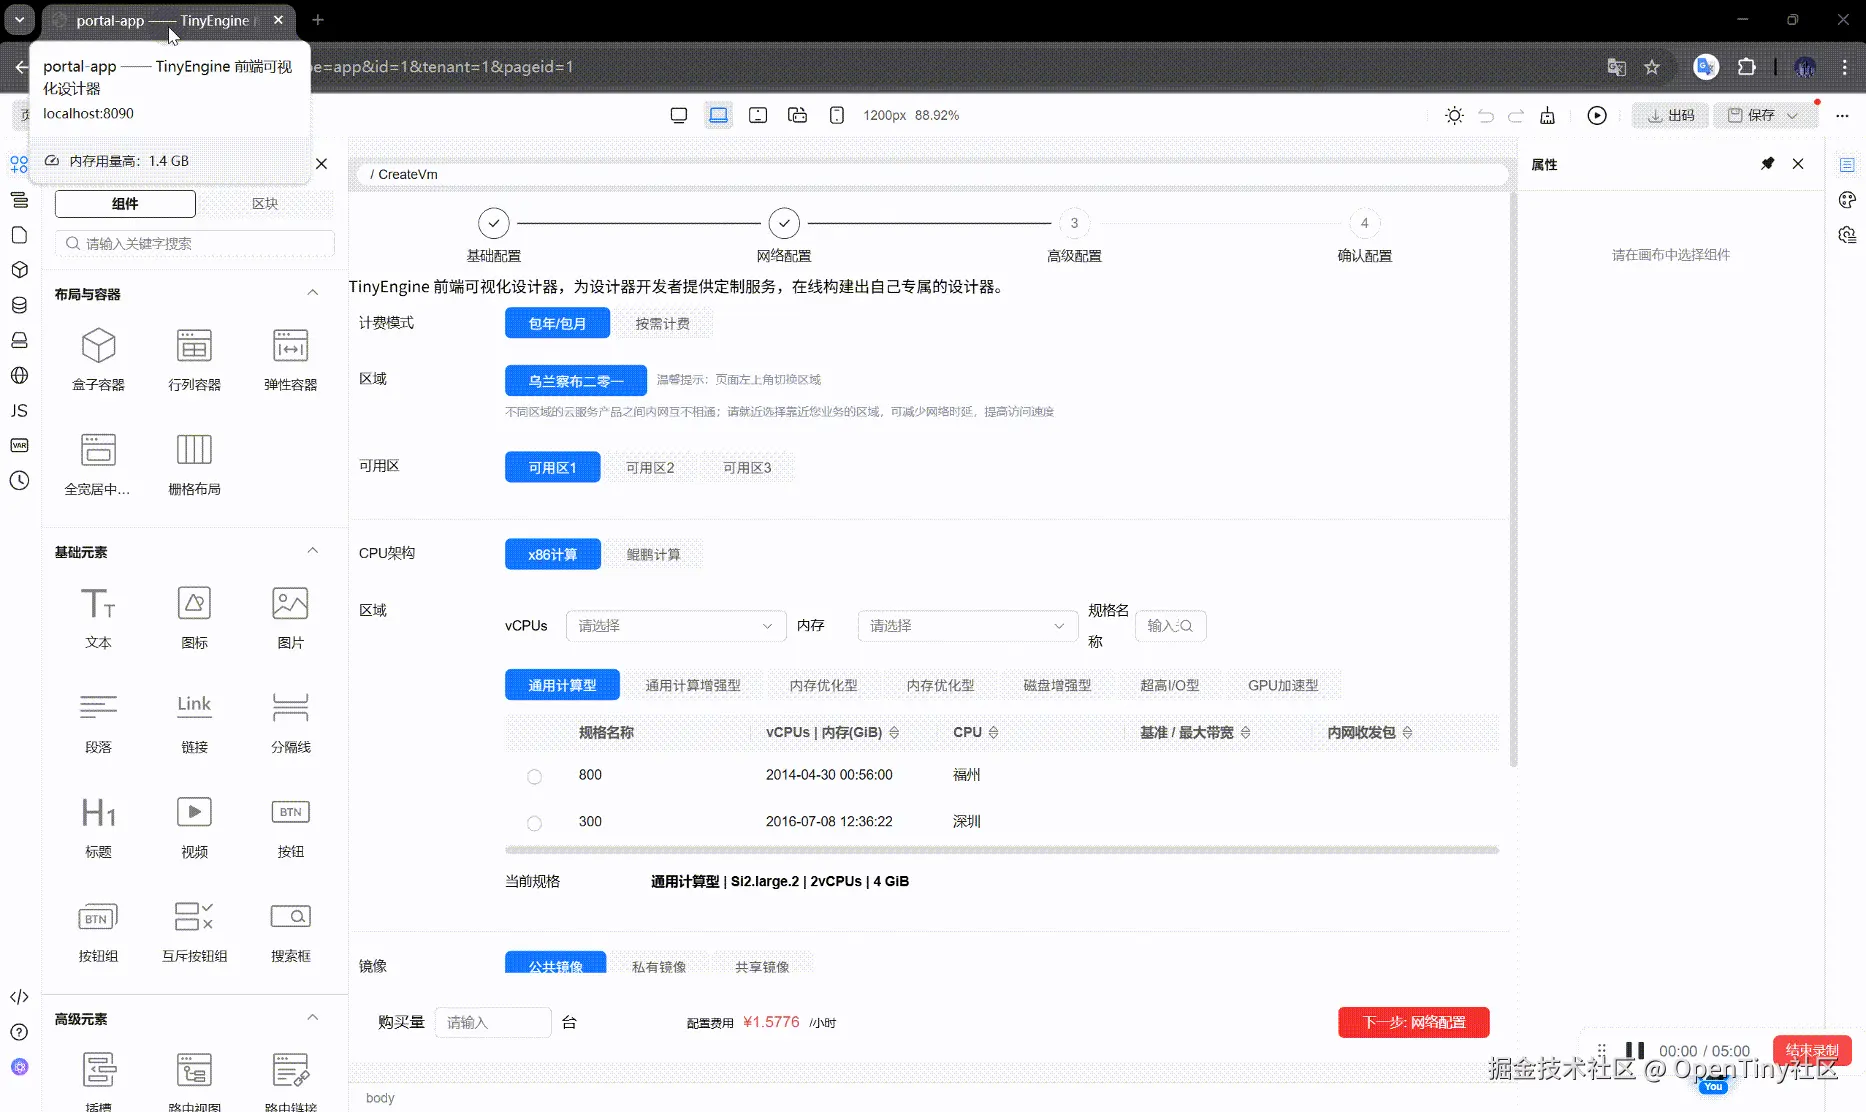Click the video component icon

tap(194, 812)
